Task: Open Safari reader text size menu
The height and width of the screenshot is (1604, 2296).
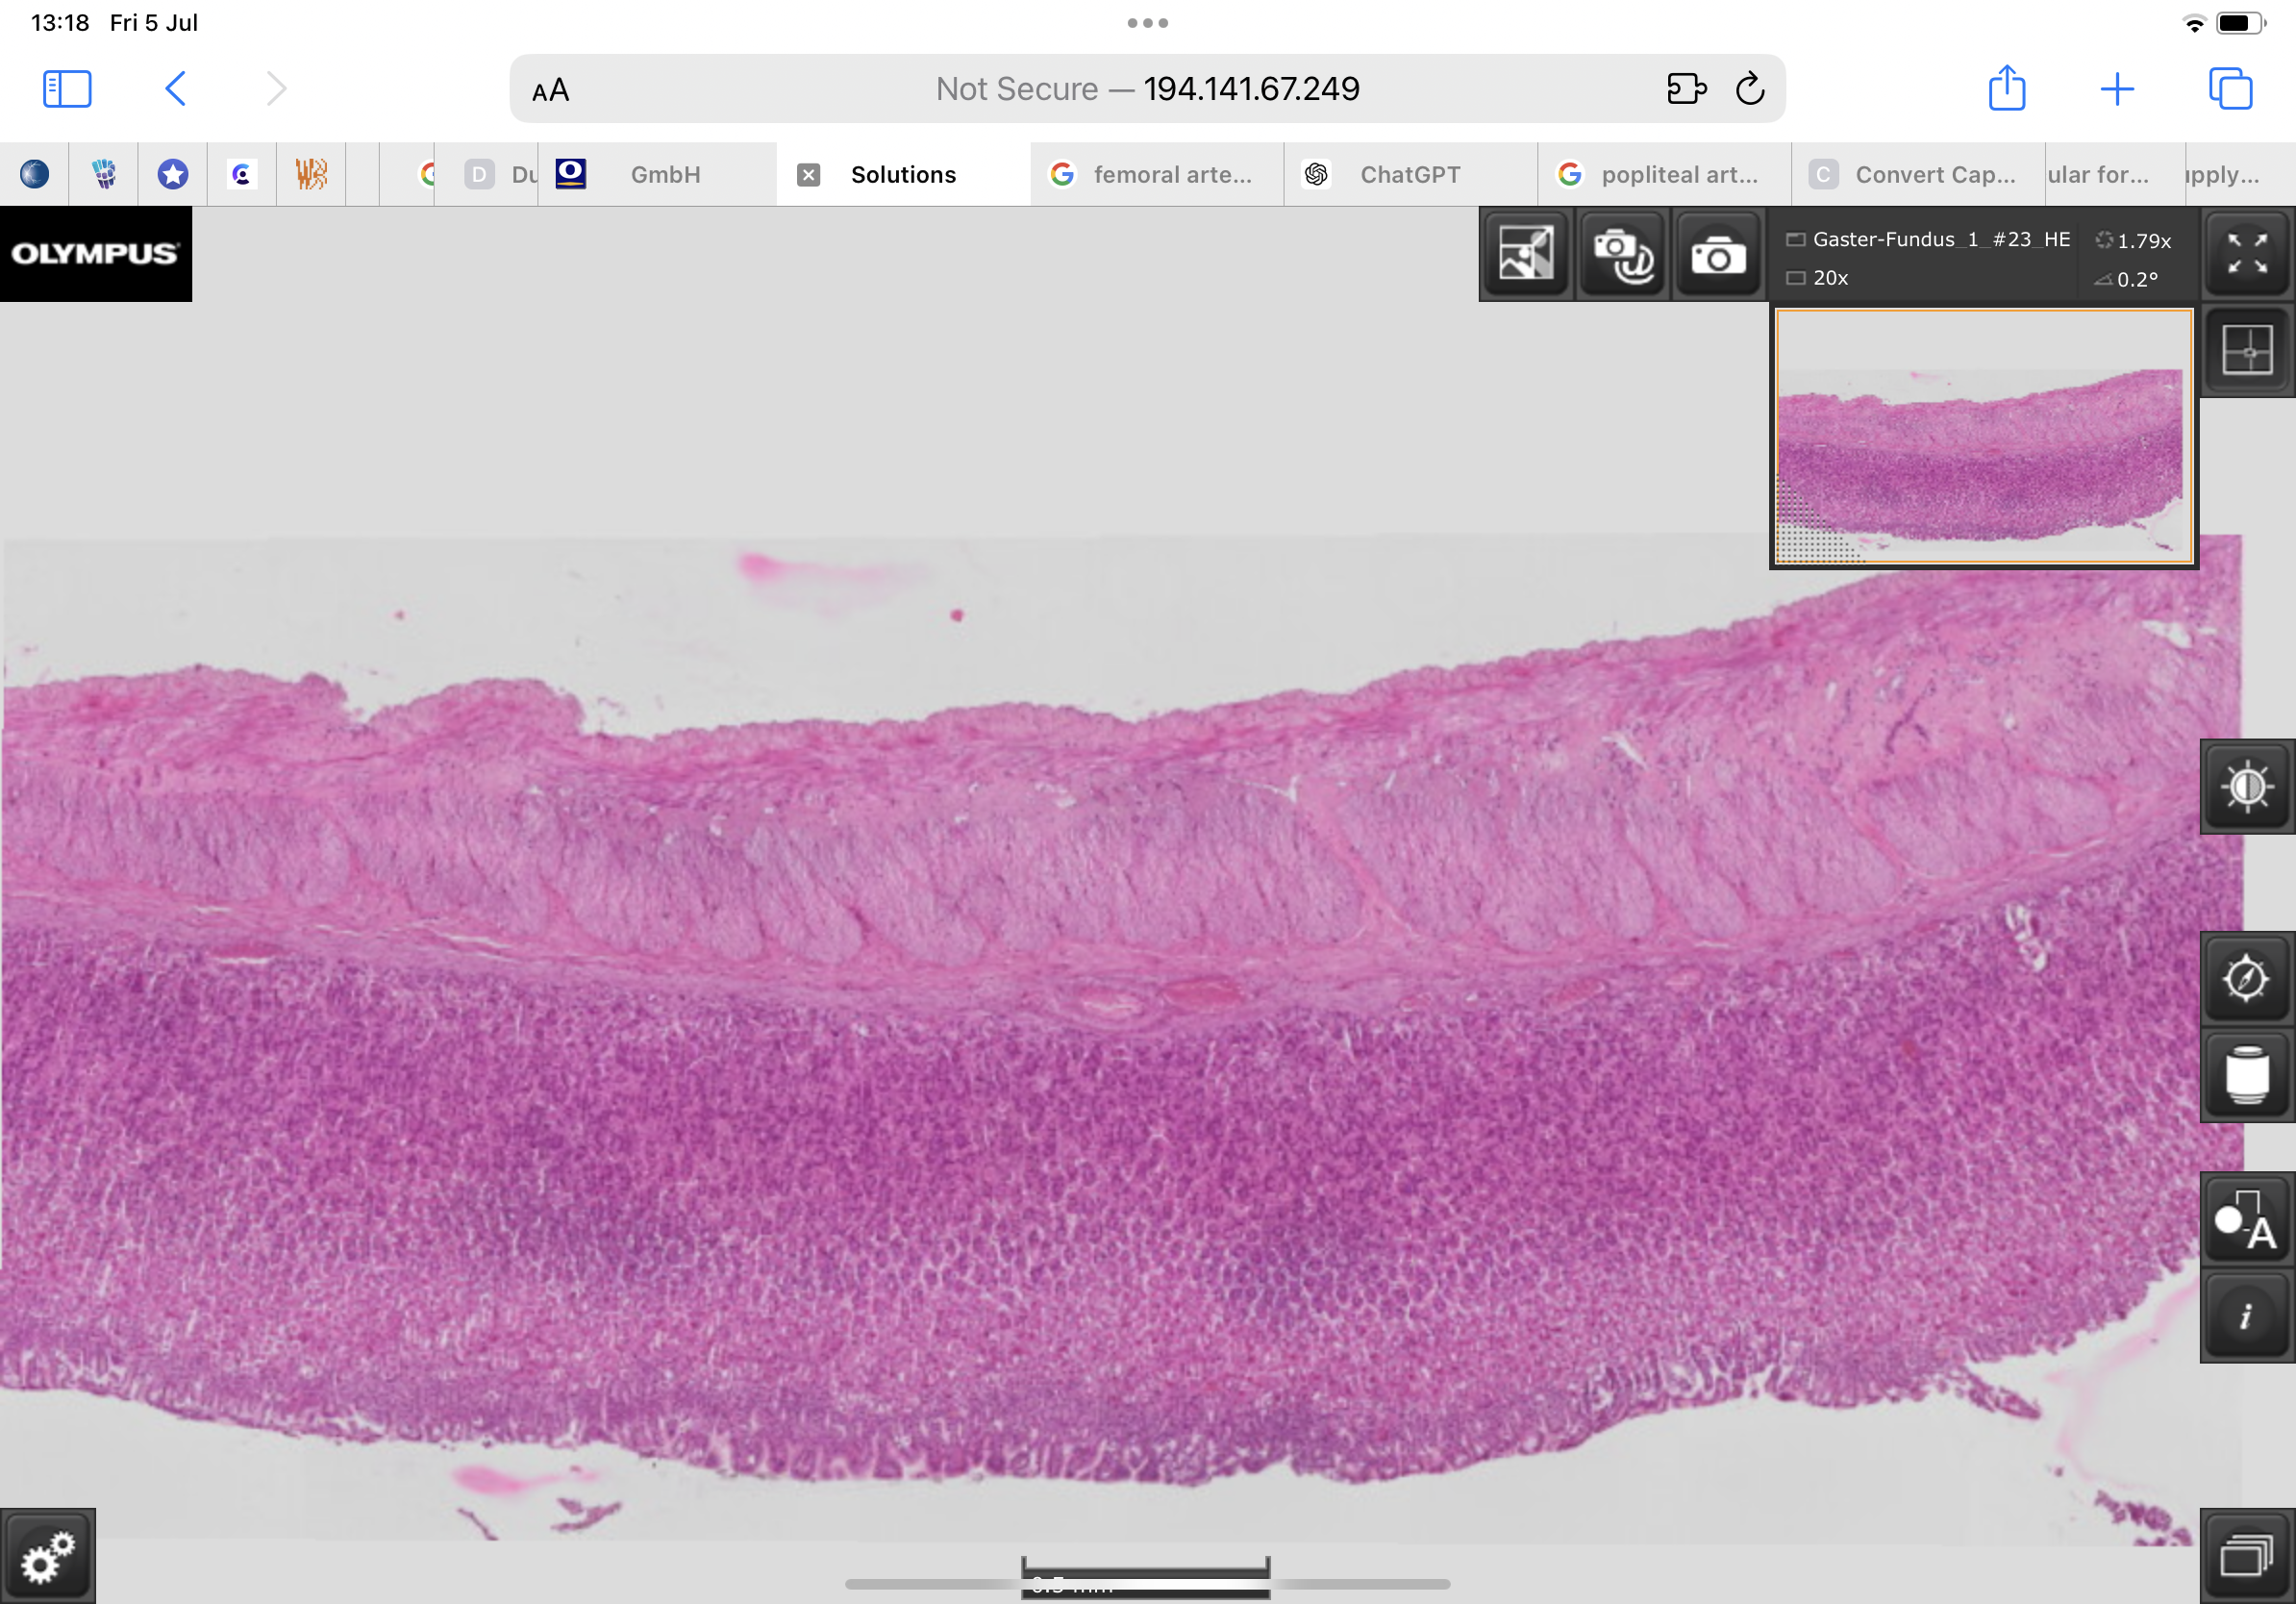Action: point(551,90)
